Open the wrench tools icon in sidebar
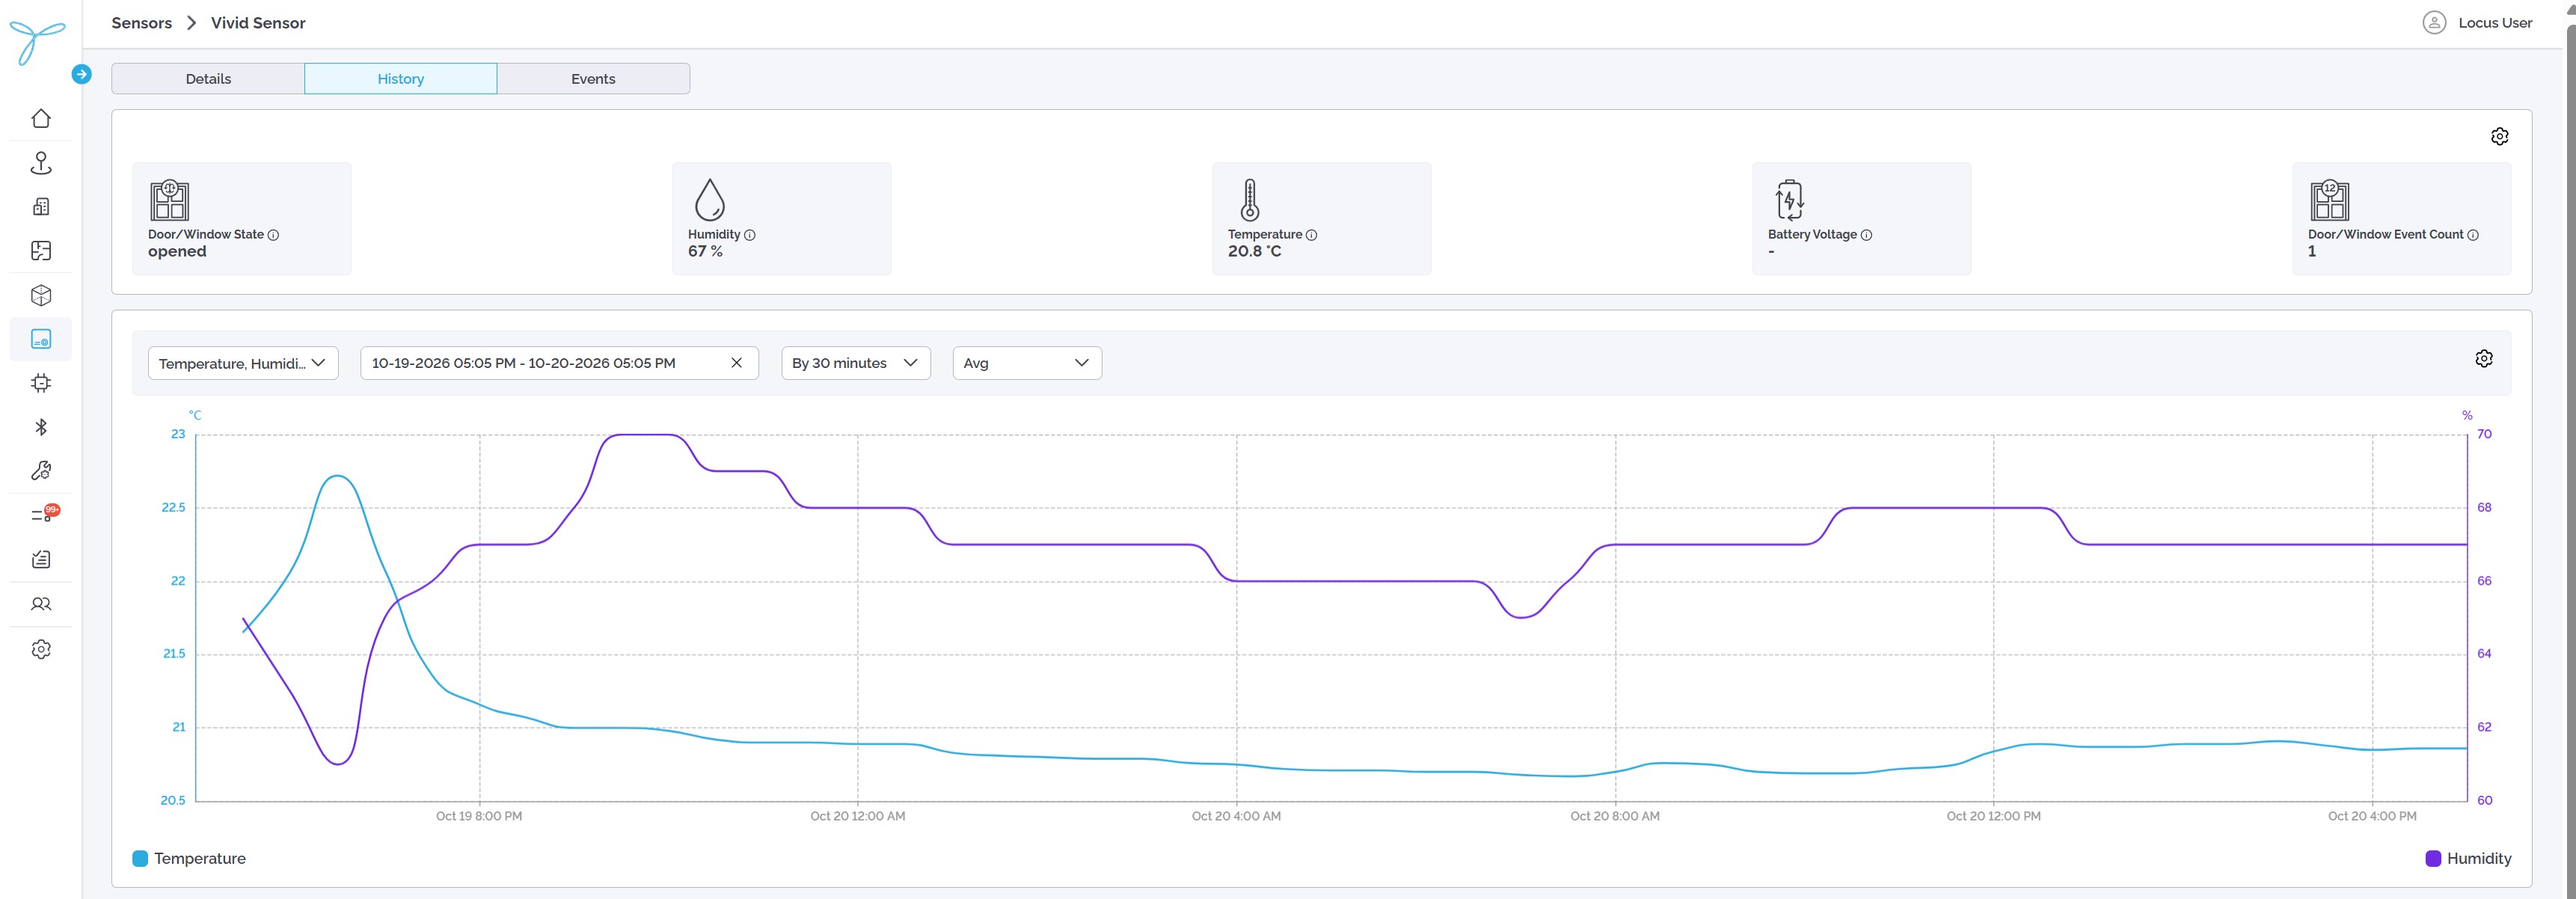 (x=41, y=471)
